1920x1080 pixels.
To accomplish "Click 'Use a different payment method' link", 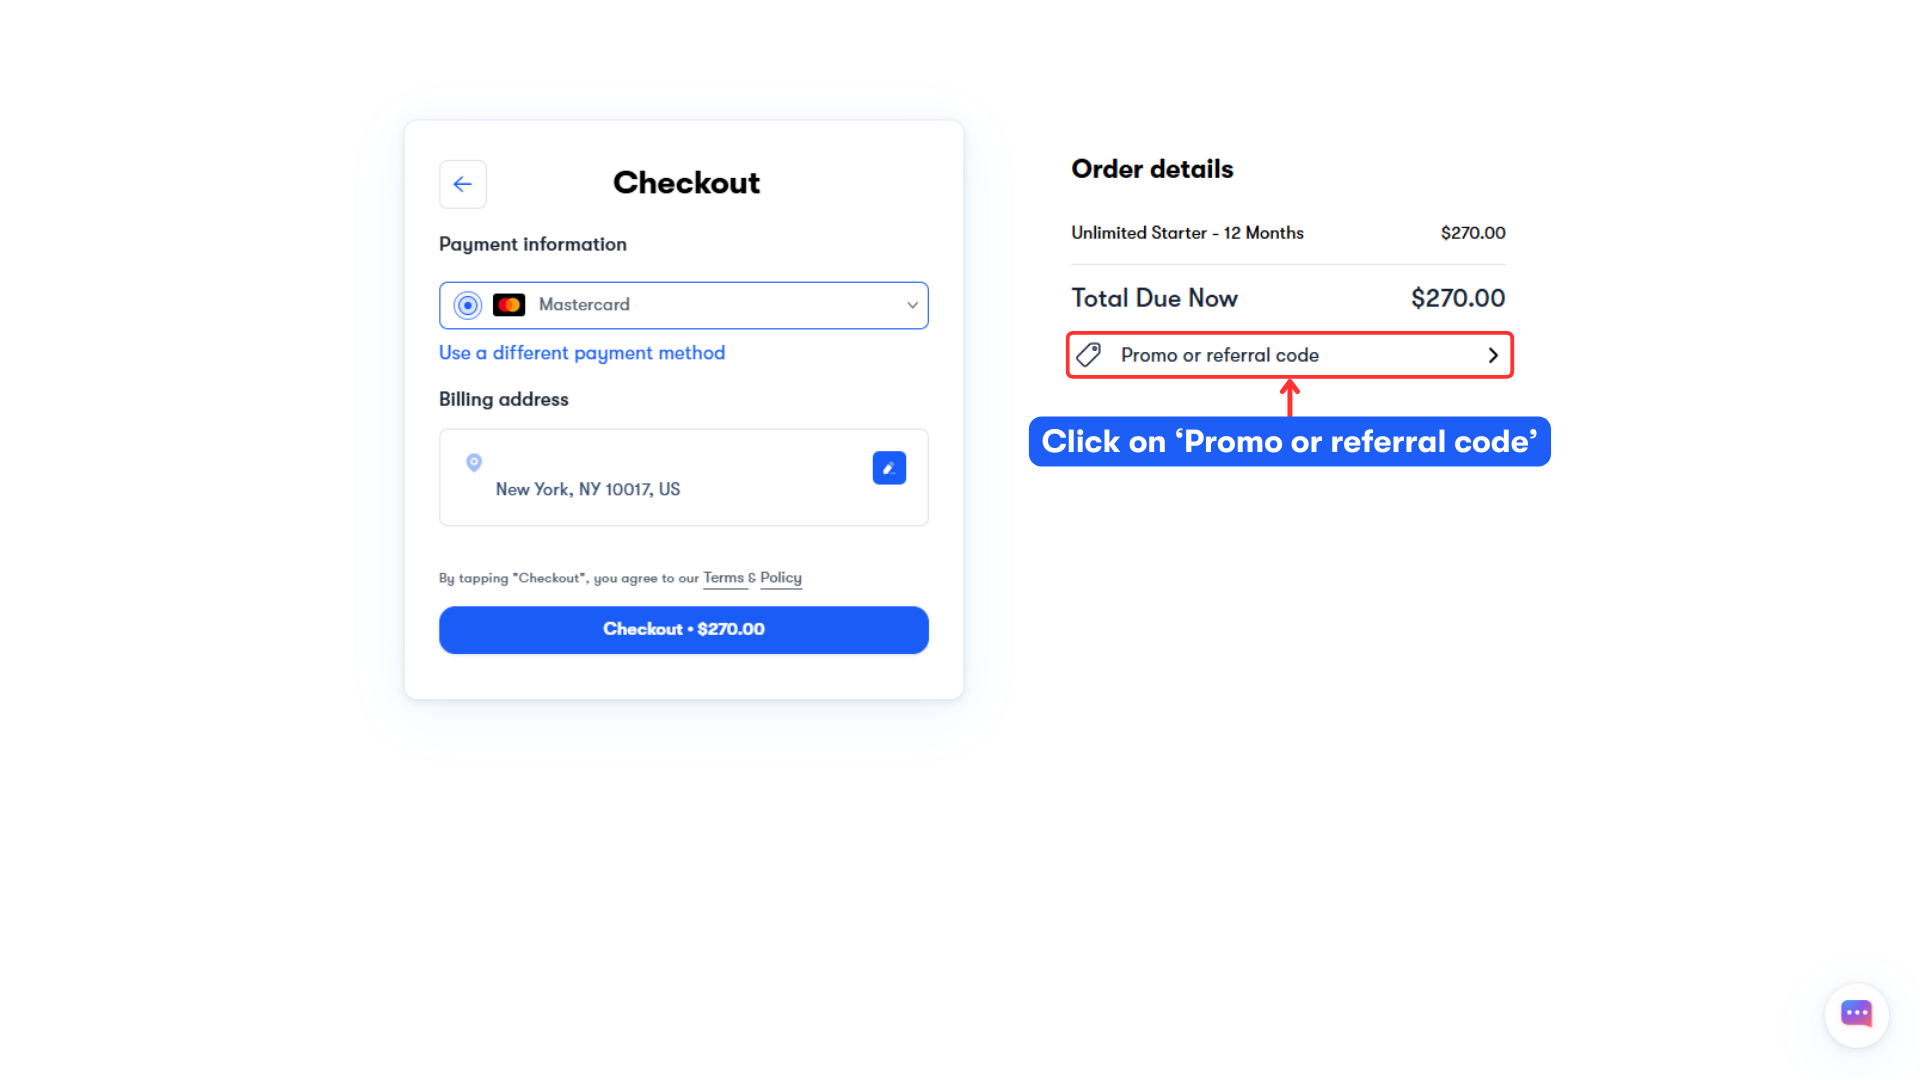I will (x=582, y=352).
